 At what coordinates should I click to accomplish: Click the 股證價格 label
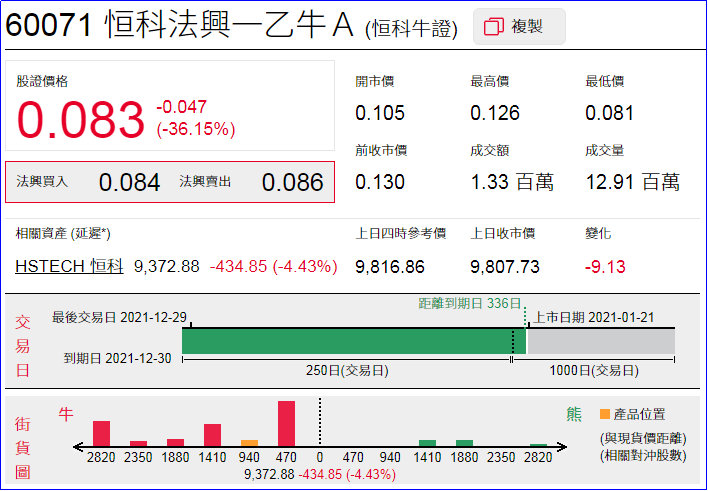42,82
